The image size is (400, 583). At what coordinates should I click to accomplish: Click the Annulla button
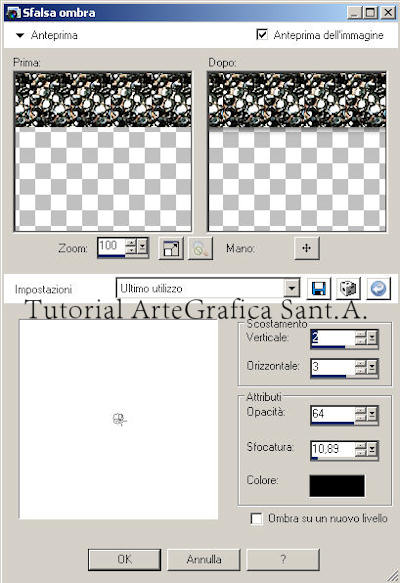coord(204,559)
